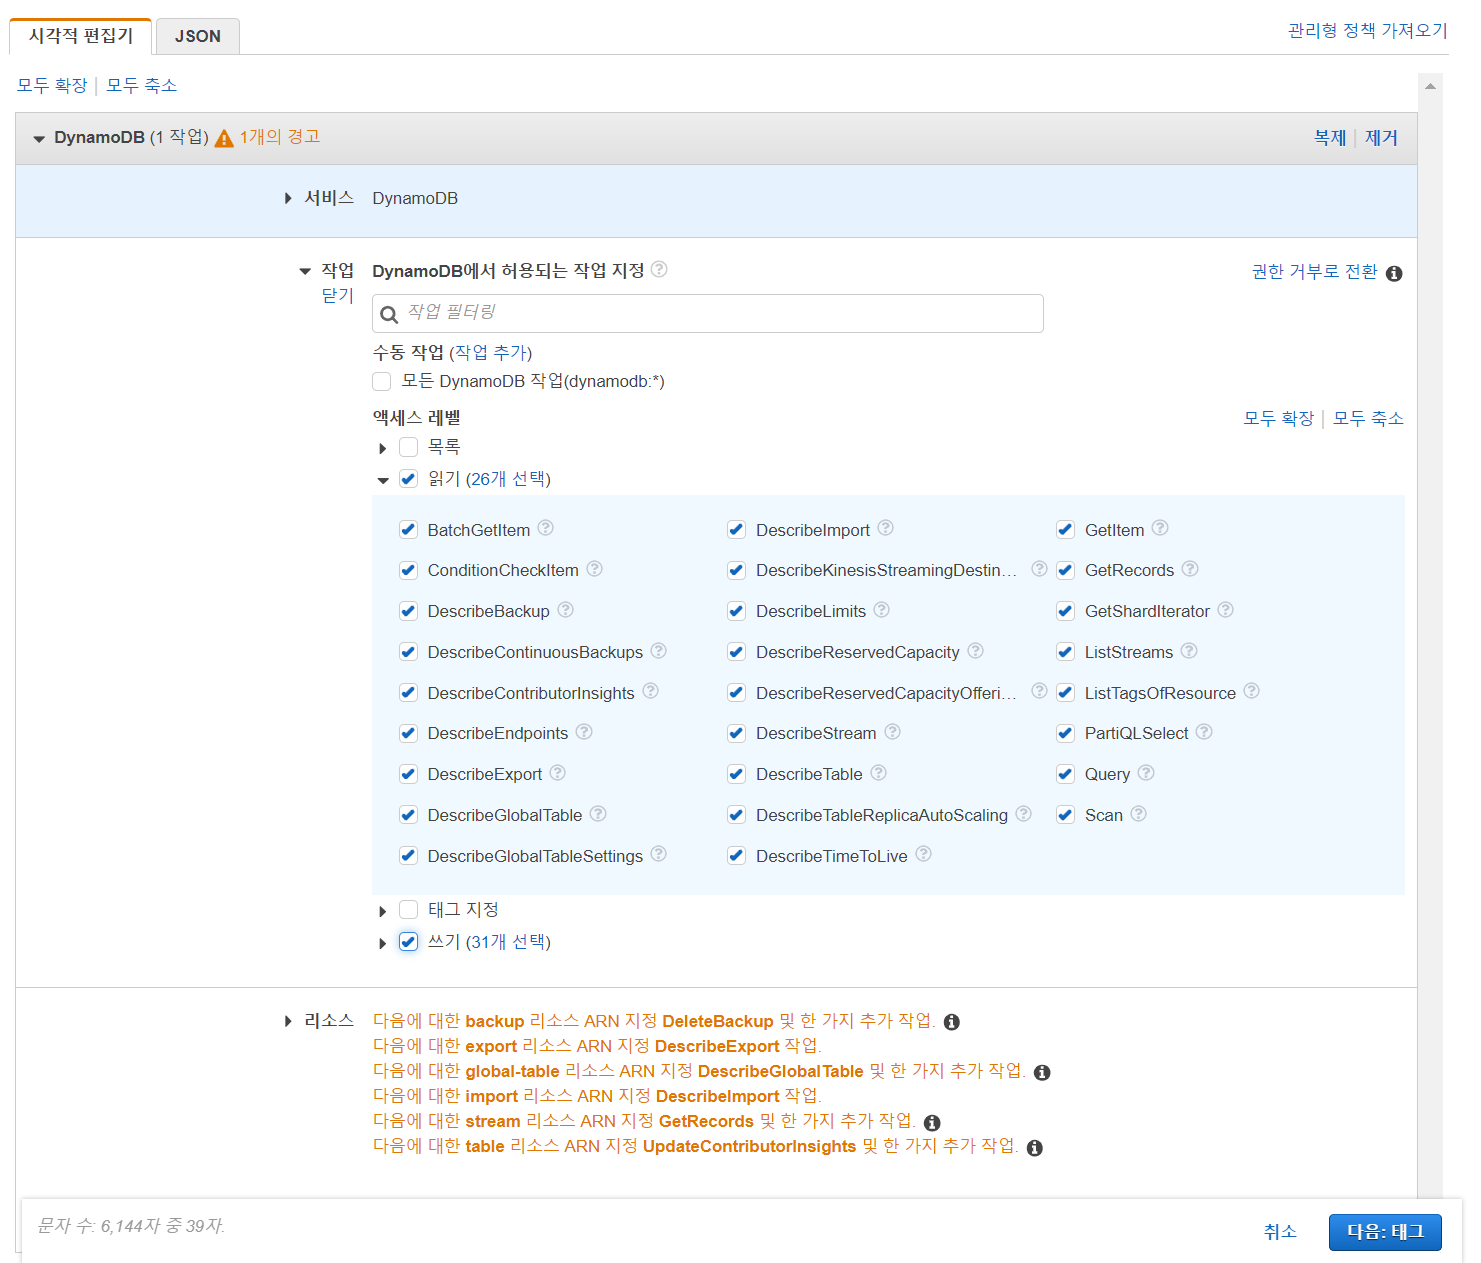Expand the 리소스 section
Screen dimensions: 1481x1263
pyautogui.click(x=288, y=1021)
